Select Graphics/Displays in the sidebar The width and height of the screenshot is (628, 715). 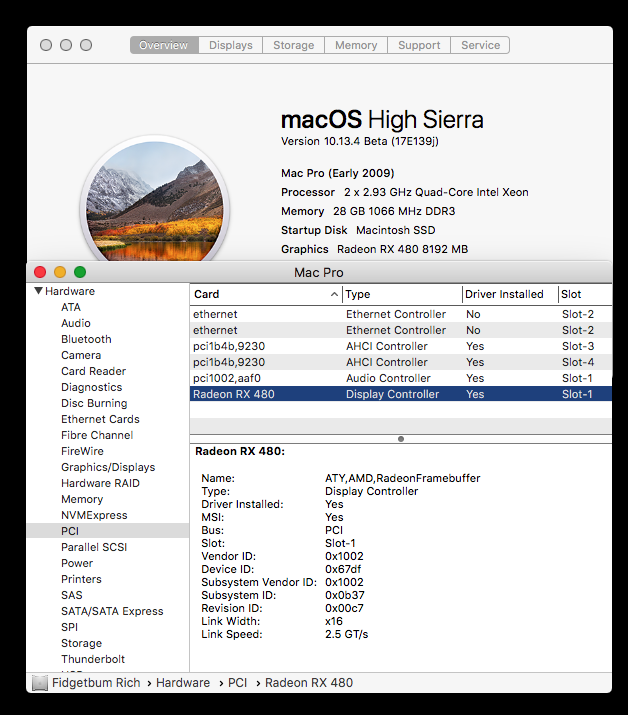tap(108, 467)
